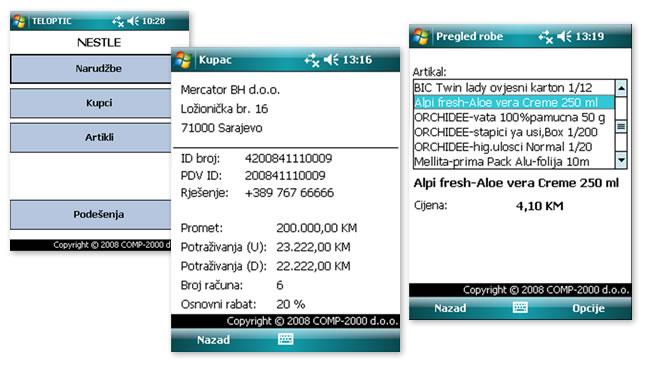
Task: Select Potraživanja (D) value 22.222,00 KM
Action: tap(313, 266)
